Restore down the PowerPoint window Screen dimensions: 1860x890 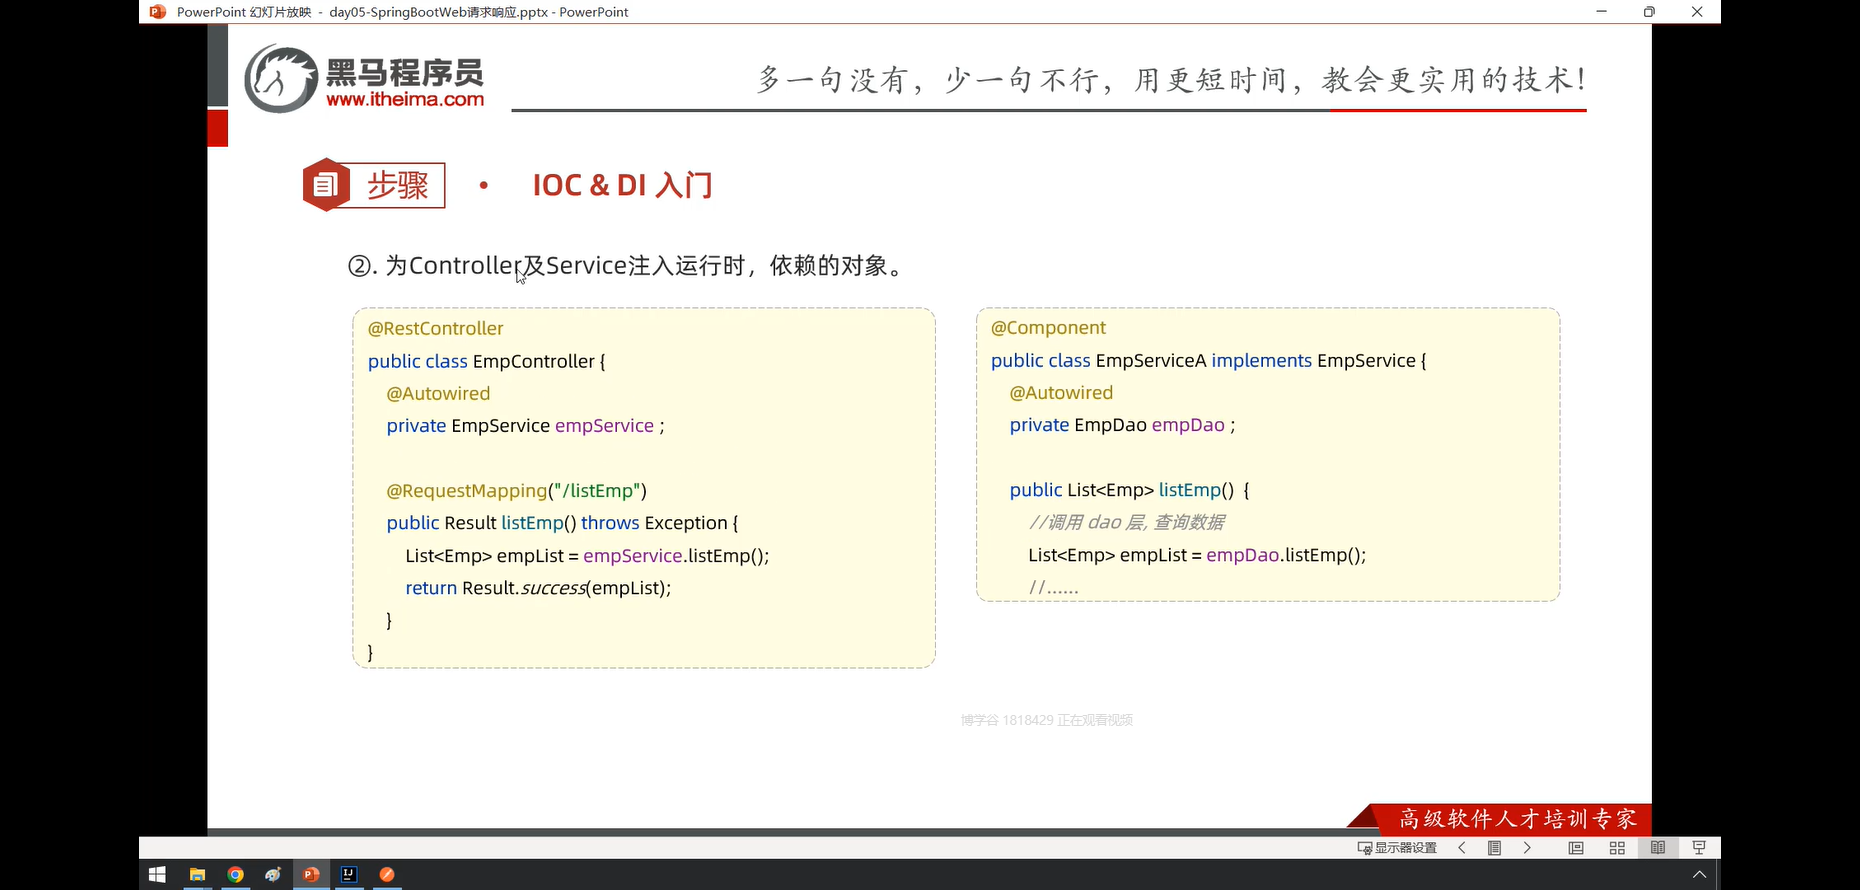[1649, 12]
